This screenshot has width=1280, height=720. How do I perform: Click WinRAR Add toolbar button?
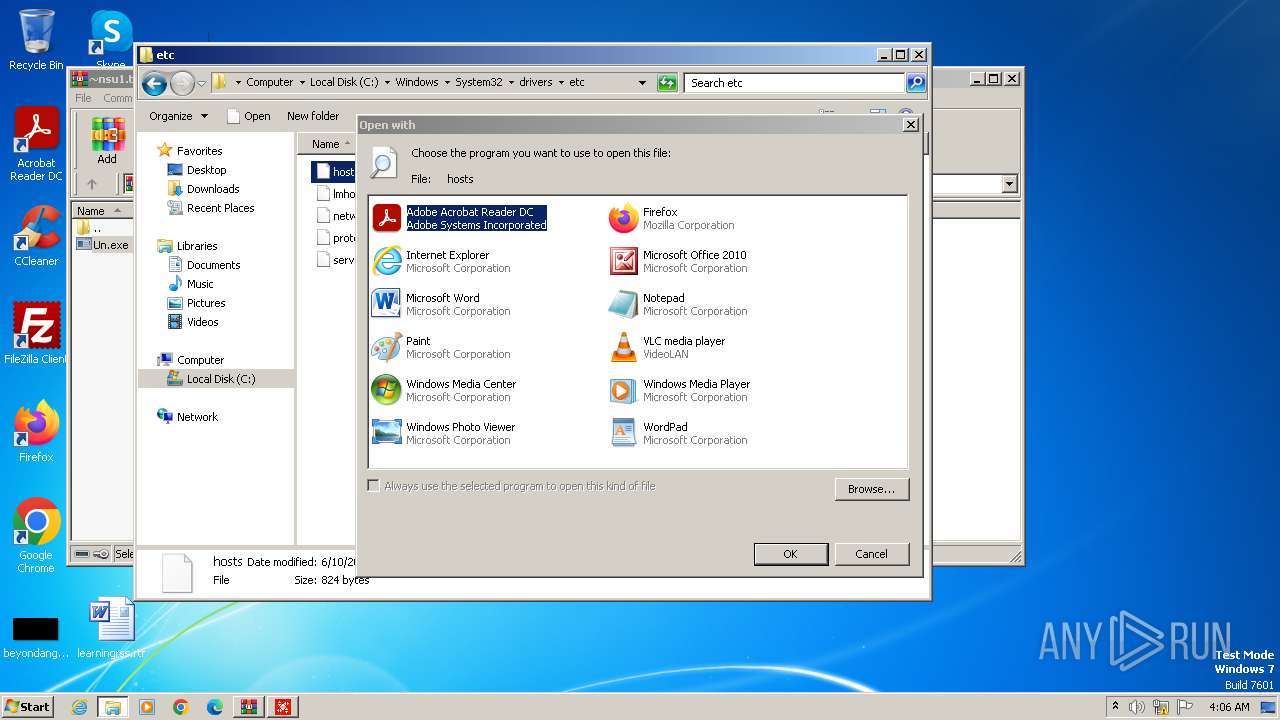[x=107, y=141]
